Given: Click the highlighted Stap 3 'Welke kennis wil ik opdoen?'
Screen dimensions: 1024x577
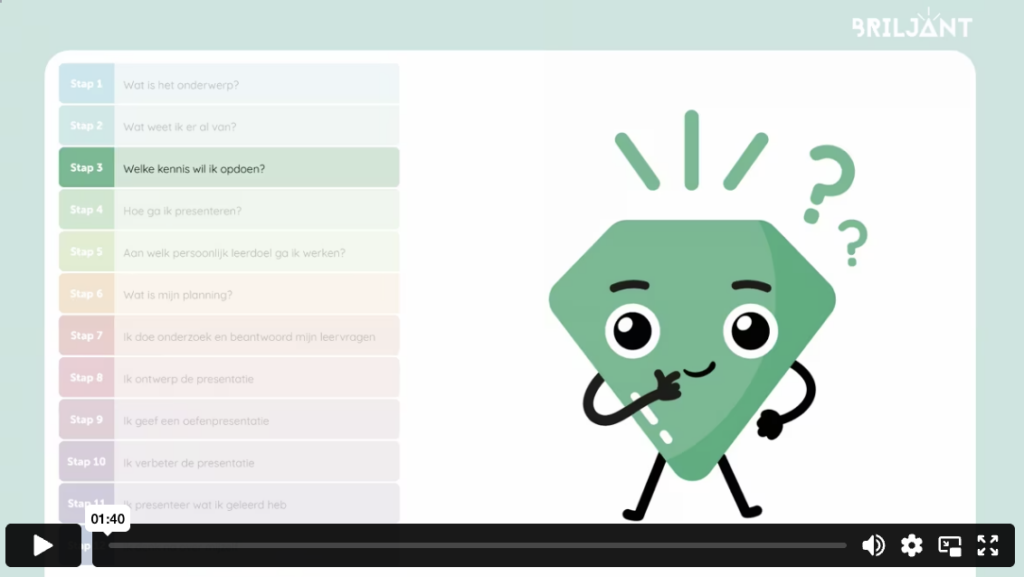Looking at the screenshot, I should (229, 168).
